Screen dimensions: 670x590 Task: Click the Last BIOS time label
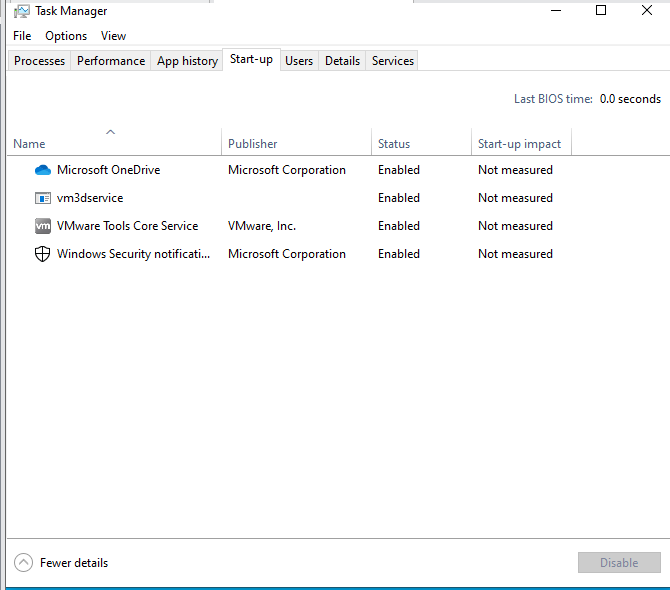(553, 99)
